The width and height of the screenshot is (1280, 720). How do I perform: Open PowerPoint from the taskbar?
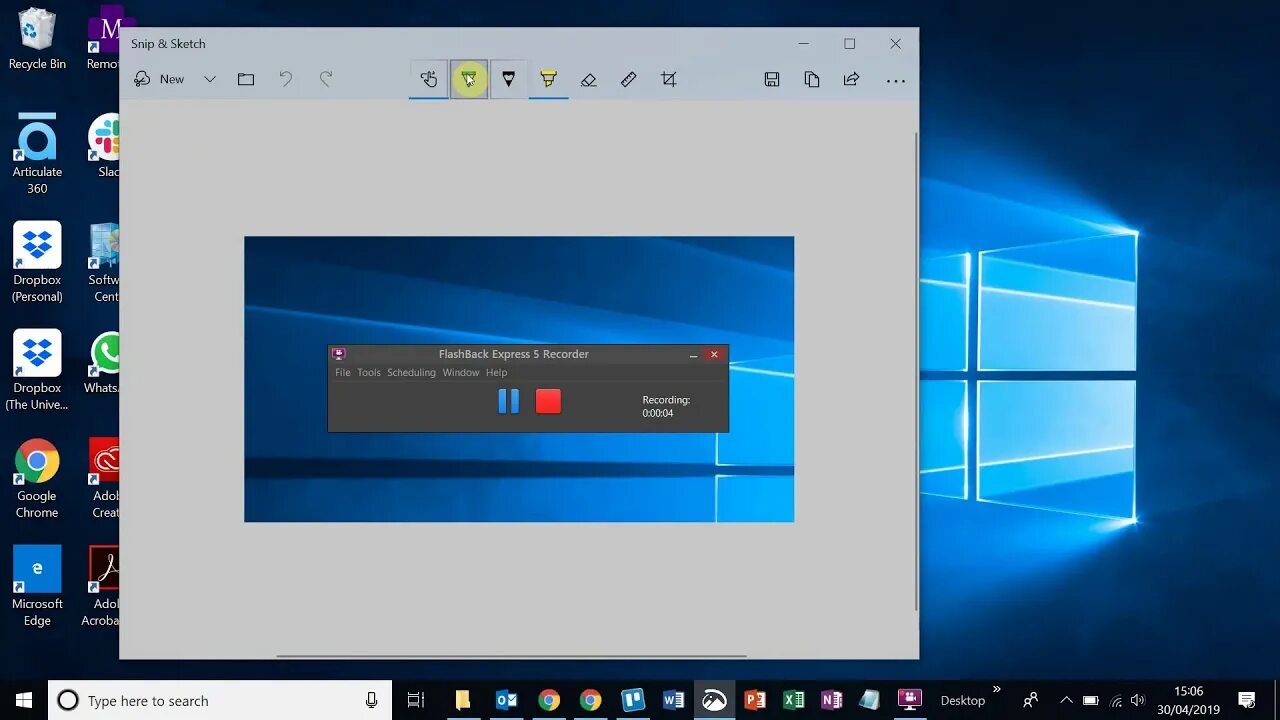point(755,700)
